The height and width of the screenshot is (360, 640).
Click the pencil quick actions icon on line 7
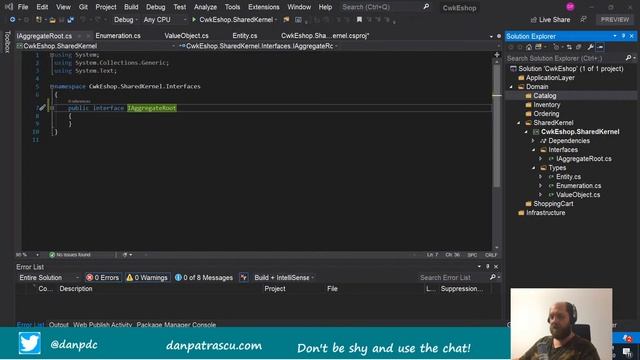(42, 108)
